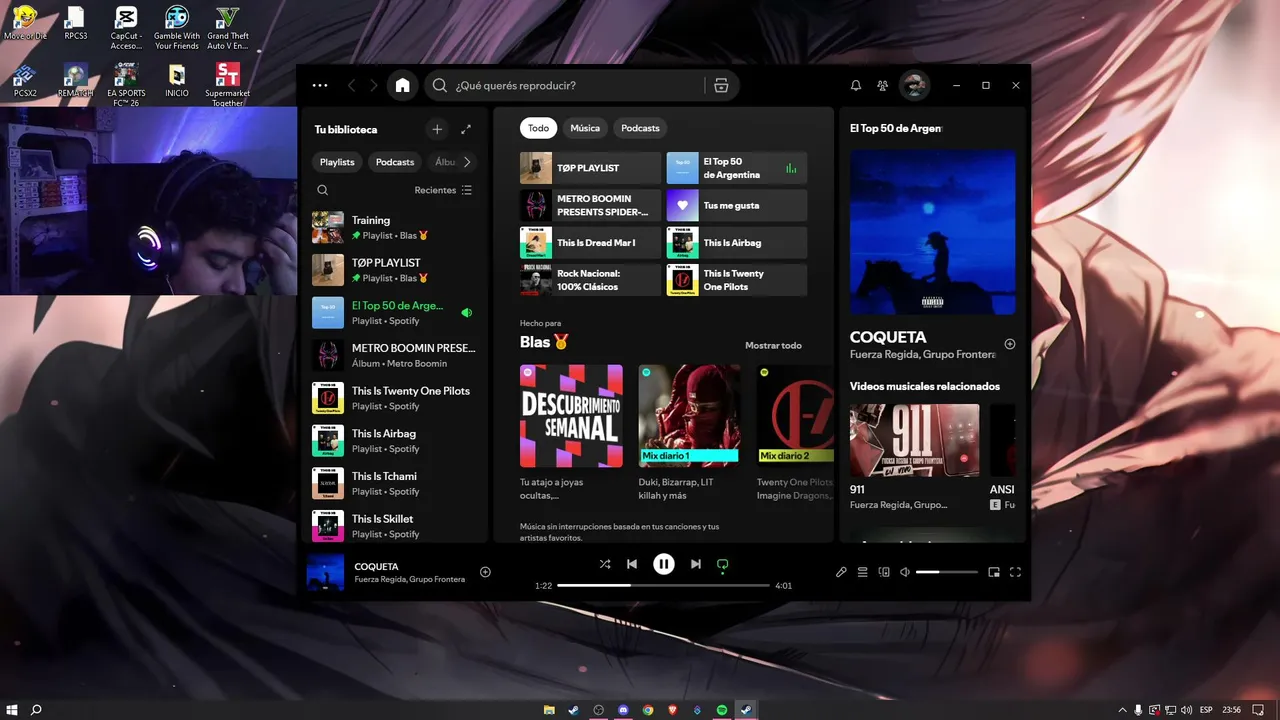Viewport: 1280px width, 720px height.
Task: Open Brave browser from the taskbar
Action: pos(672,710)
